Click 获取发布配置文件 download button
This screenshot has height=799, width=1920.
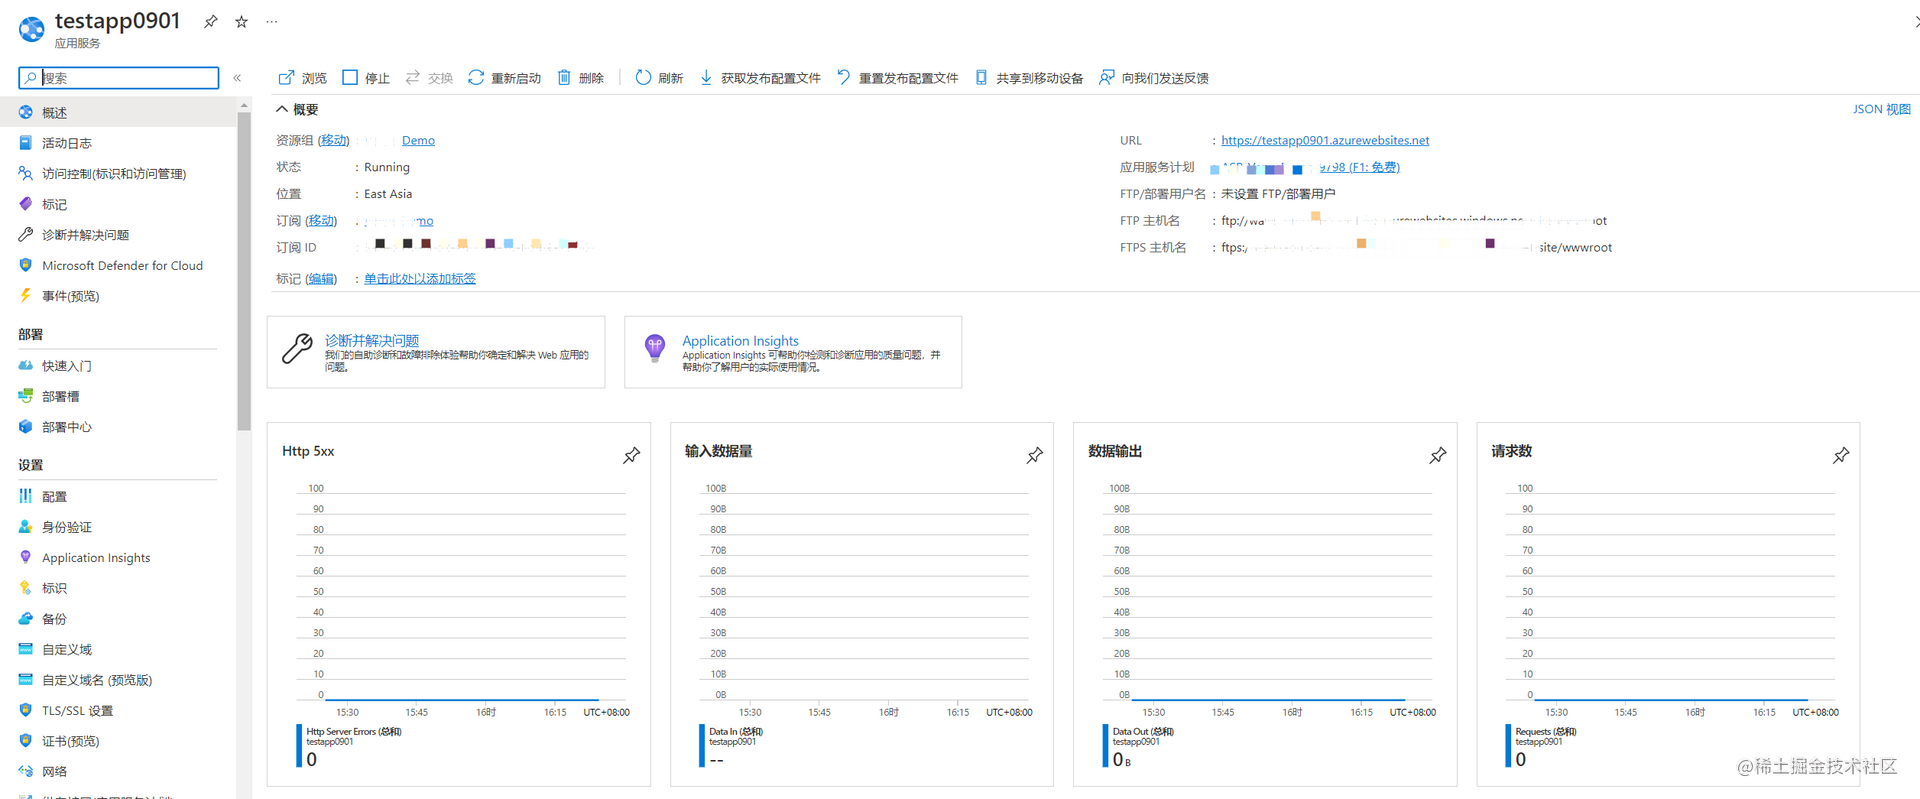pos(759,78)
